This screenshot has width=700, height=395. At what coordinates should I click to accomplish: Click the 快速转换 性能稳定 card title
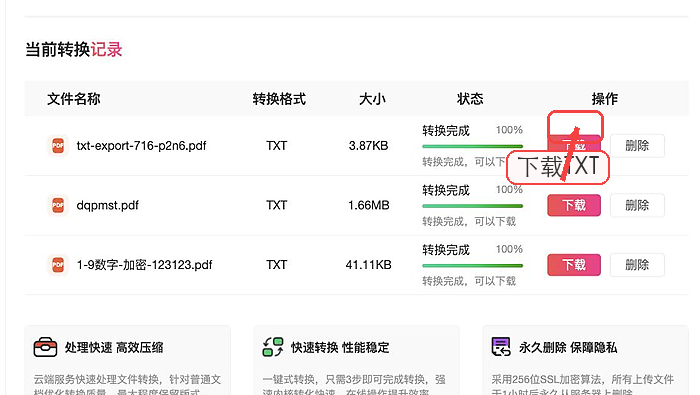coord(340,347)
